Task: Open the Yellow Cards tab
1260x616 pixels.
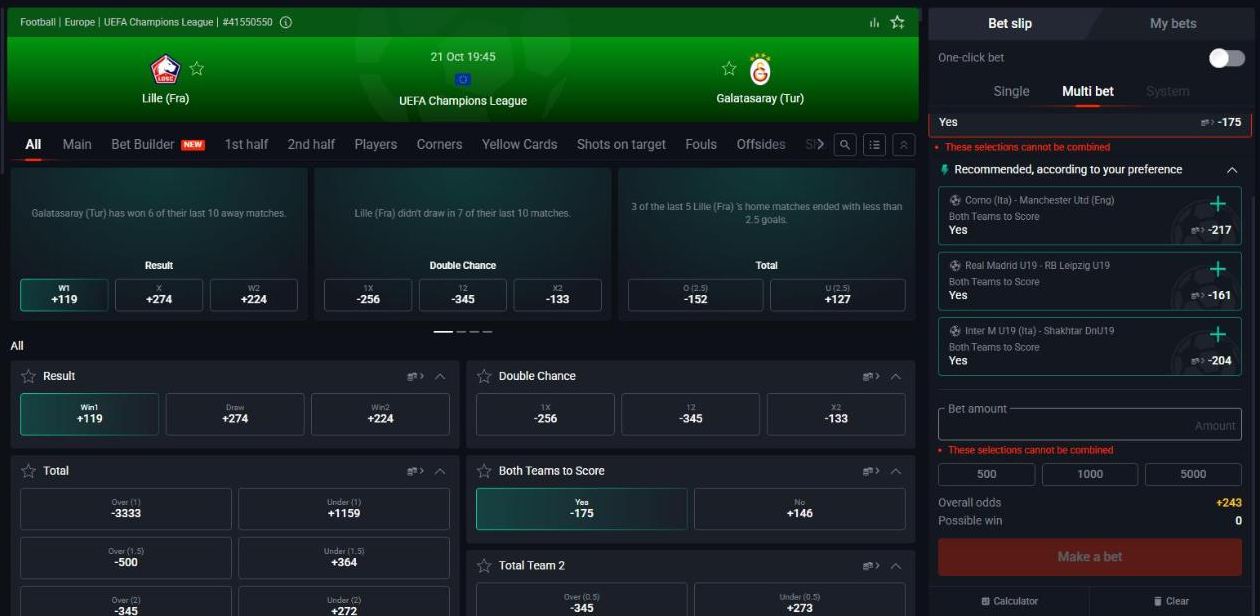Action: [519, 144]
